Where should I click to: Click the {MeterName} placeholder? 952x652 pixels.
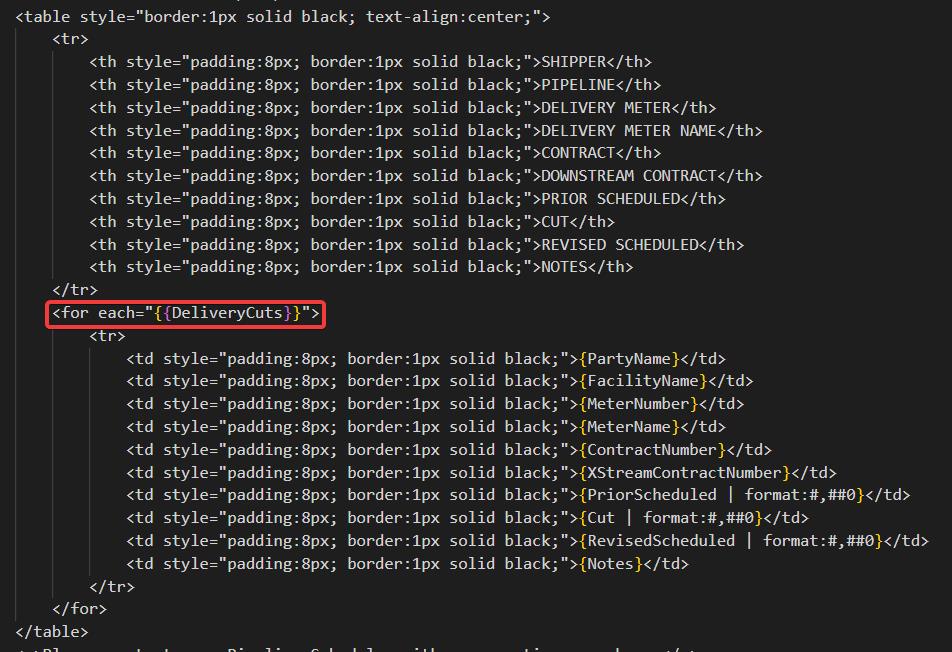628,427
